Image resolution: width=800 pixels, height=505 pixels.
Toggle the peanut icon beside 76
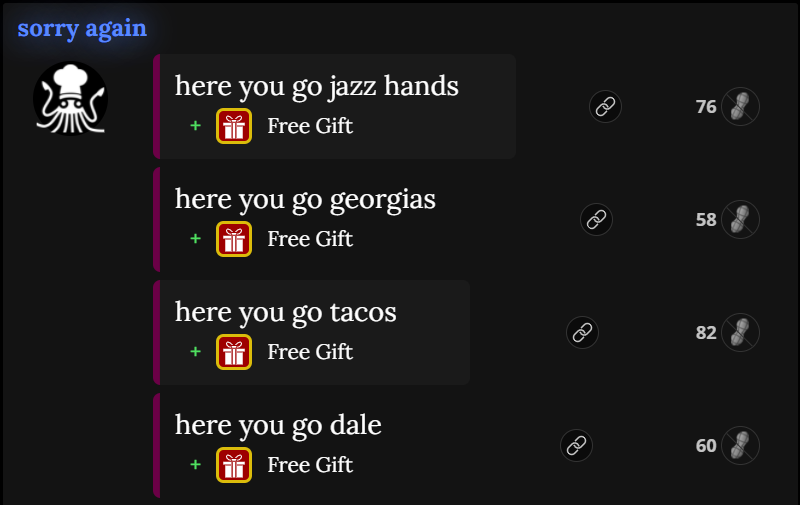click(740, 107)
